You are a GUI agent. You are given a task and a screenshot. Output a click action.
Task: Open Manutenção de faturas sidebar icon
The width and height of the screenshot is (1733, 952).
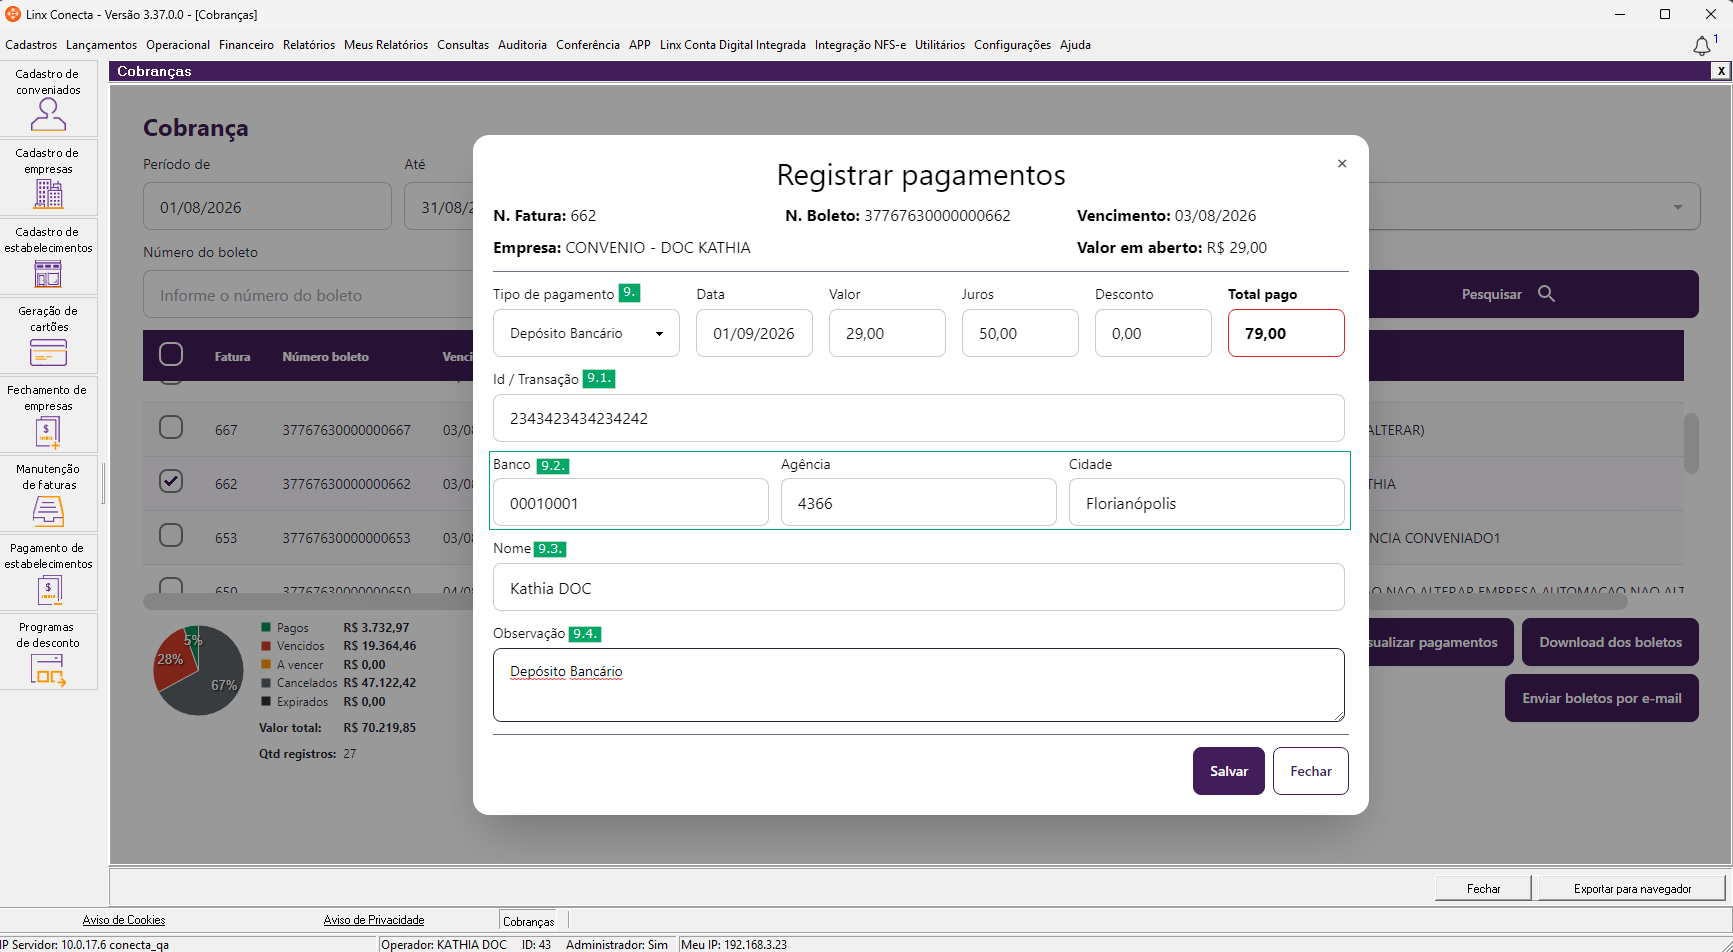(x=48, y=494)
